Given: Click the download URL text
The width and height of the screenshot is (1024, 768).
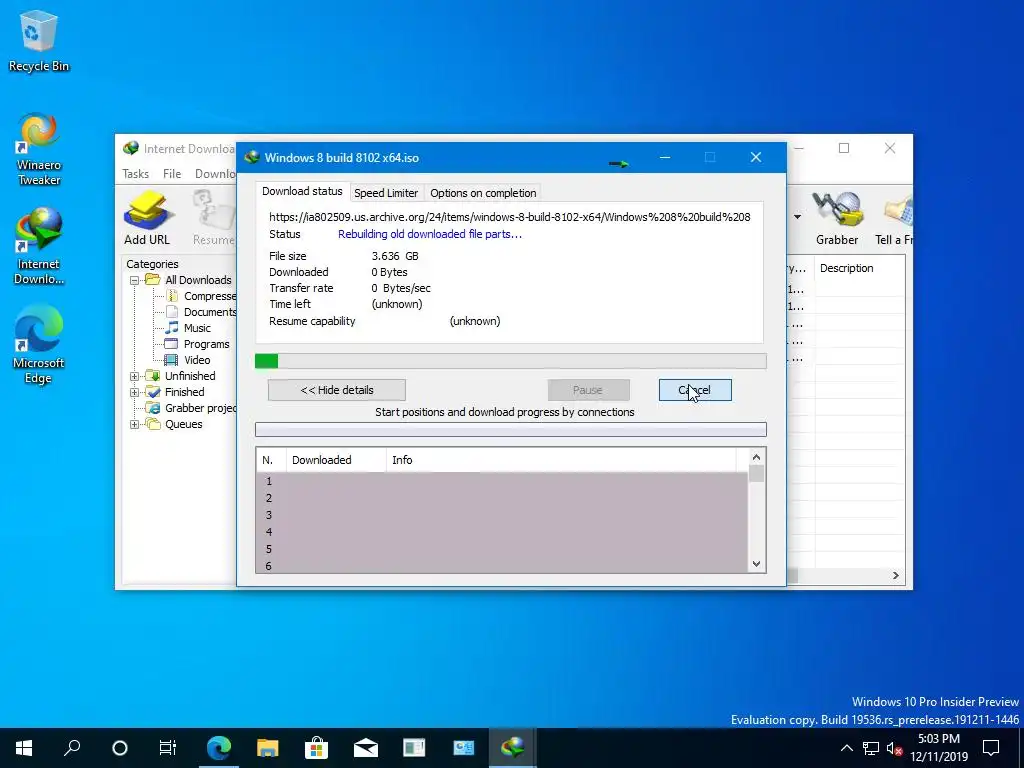Looking at the screenshot, I should [509, 217].
